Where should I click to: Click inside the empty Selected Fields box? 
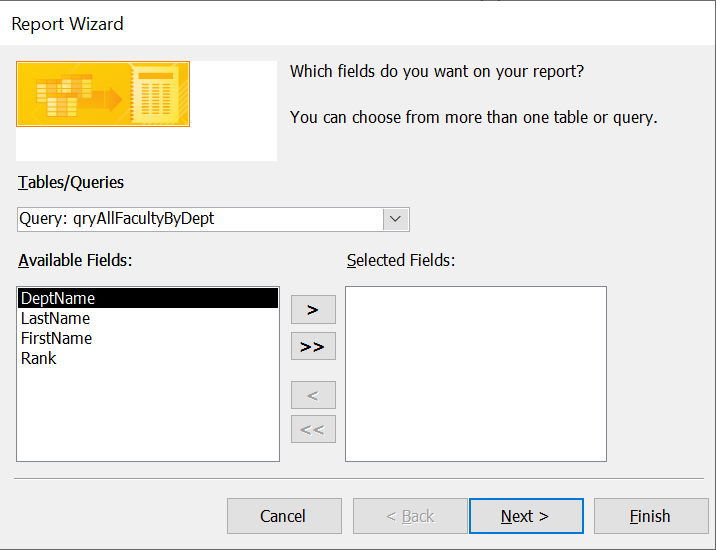476,374
